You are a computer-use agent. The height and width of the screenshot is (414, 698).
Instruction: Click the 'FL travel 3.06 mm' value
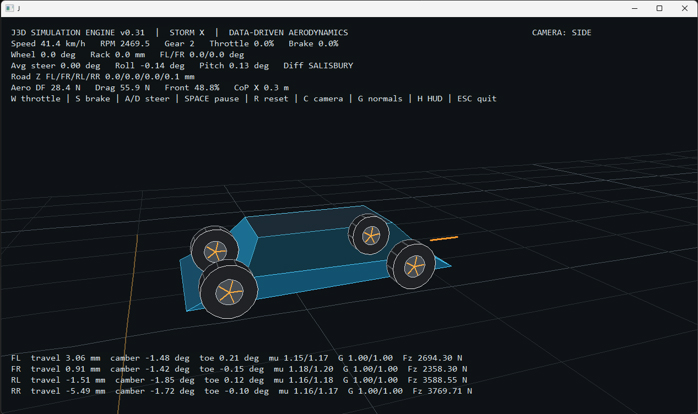pyautogui.click(x=56, y=358)
